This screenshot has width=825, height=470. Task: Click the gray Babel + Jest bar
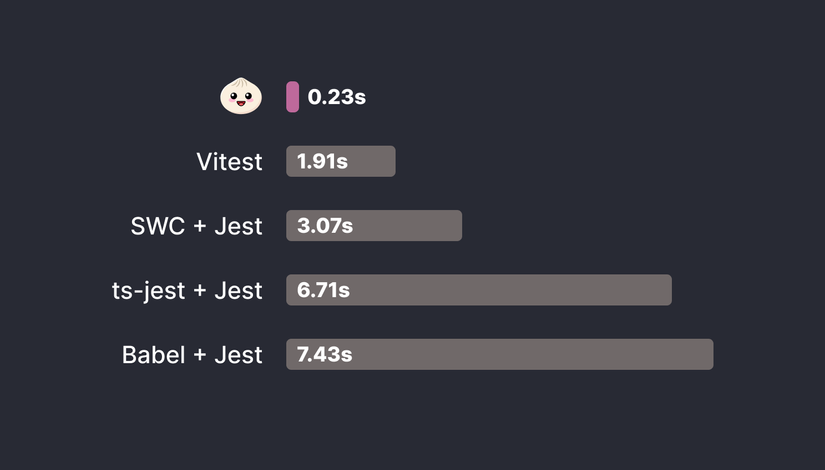click(530, 354)
